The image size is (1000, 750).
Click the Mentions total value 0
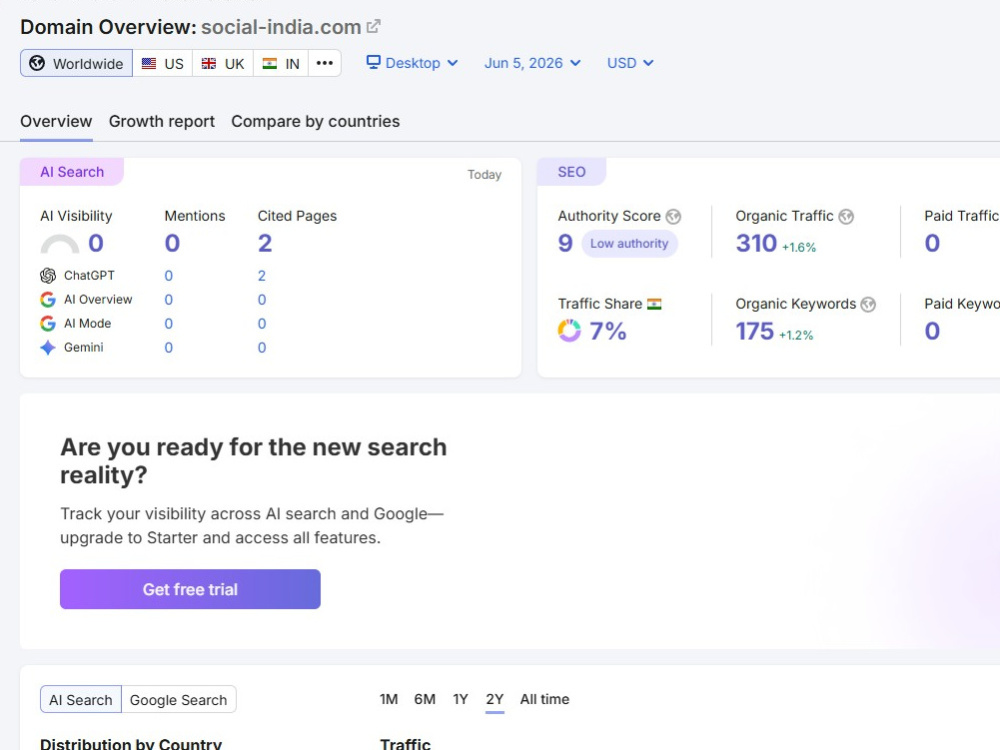(172, 243)
